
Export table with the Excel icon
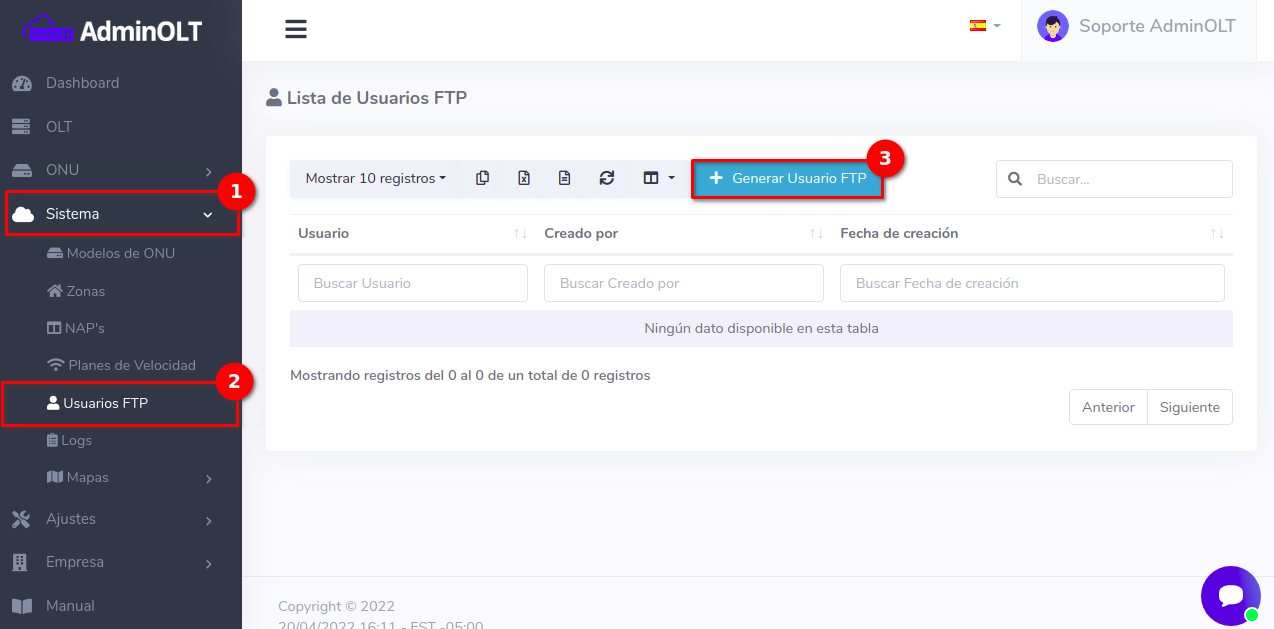pos(523,178)
